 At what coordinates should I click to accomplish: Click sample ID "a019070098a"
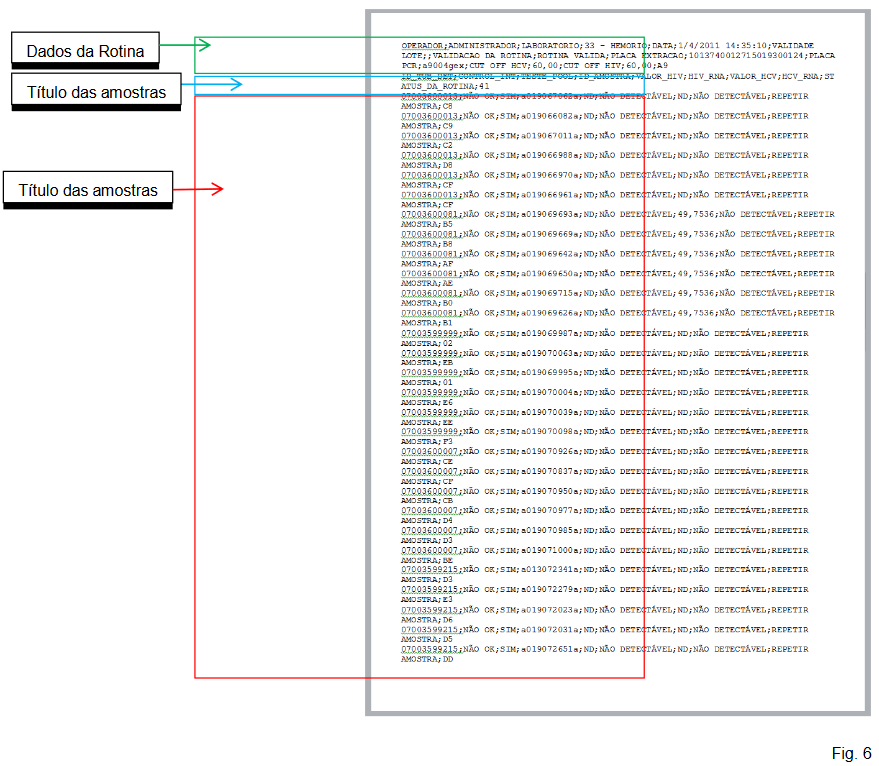coord(550,432)
